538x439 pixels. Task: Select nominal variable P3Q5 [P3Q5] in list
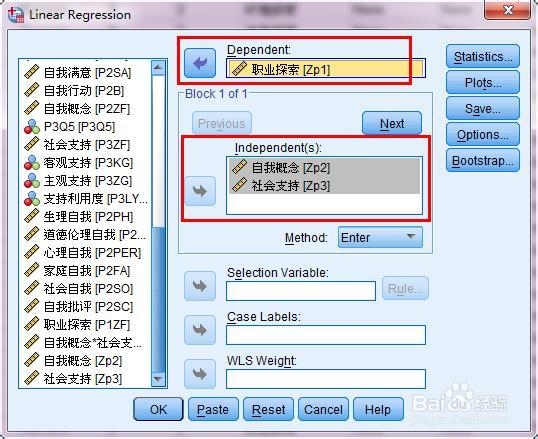[70, 127]
